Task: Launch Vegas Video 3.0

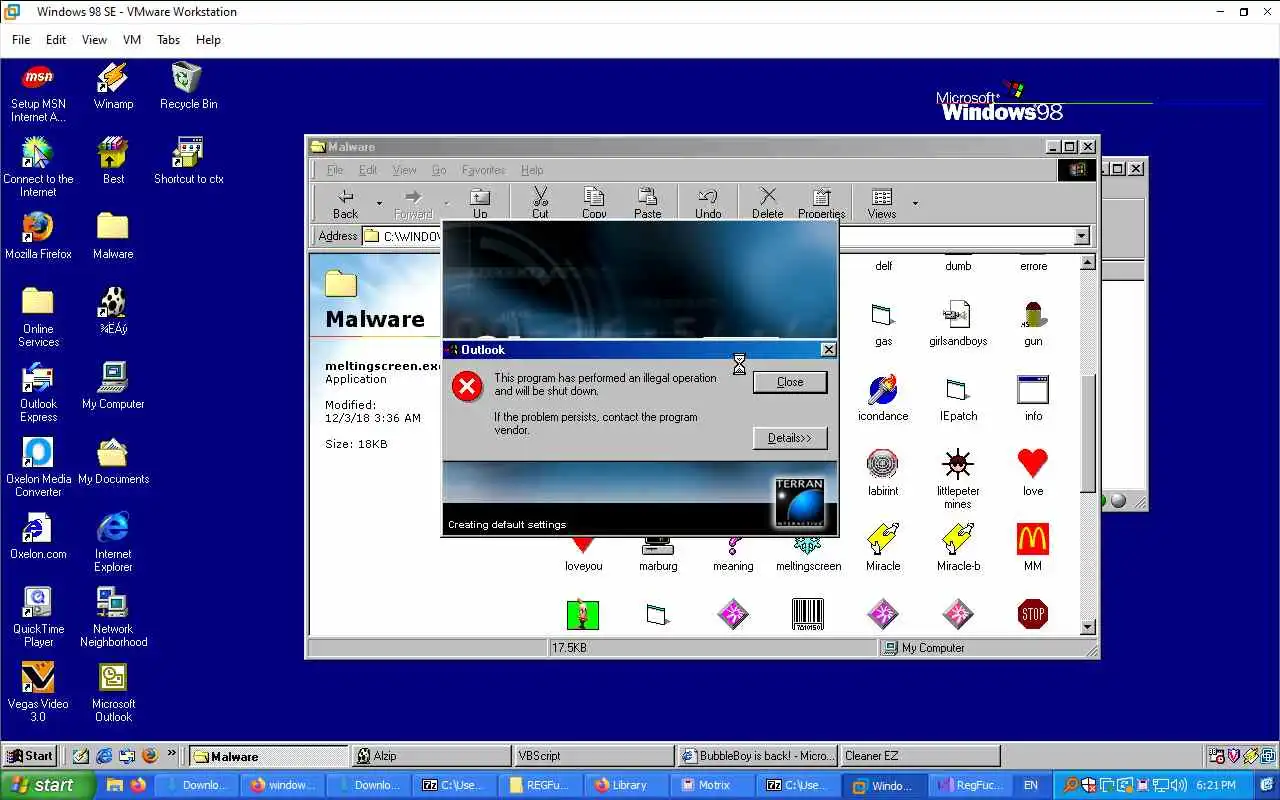Action: pos(38,692)
